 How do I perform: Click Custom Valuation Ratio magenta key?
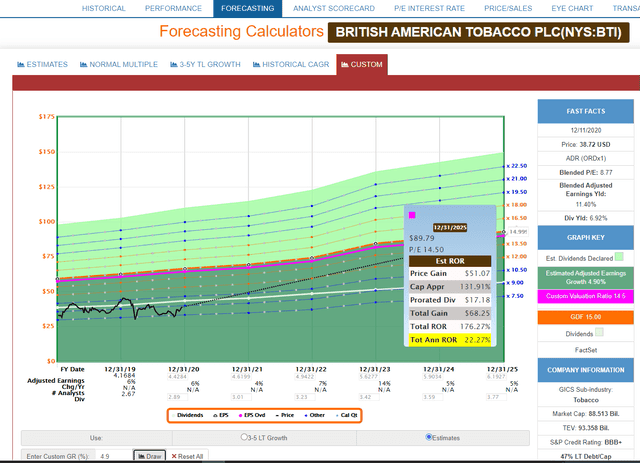(x=585, y=296)
